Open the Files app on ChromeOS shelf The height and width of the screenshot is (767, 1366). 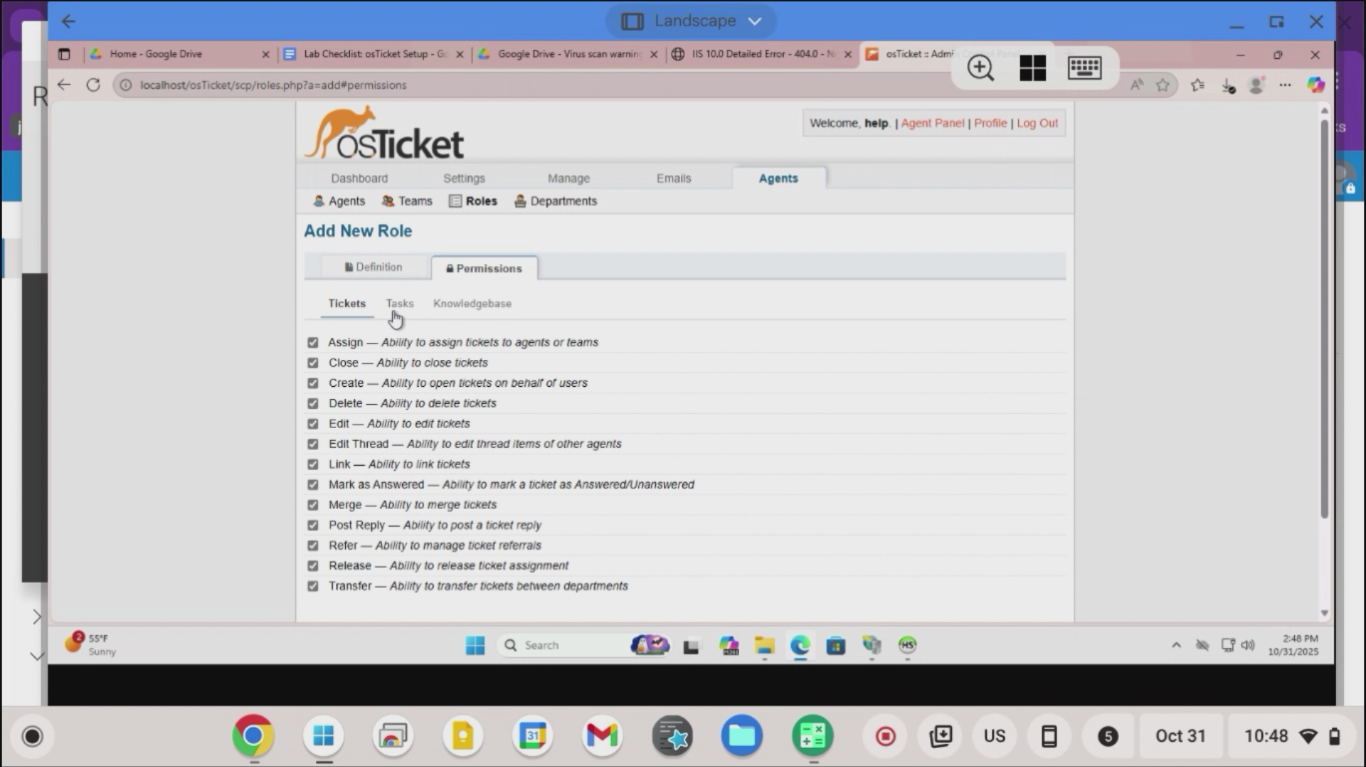tap(741, 736)
